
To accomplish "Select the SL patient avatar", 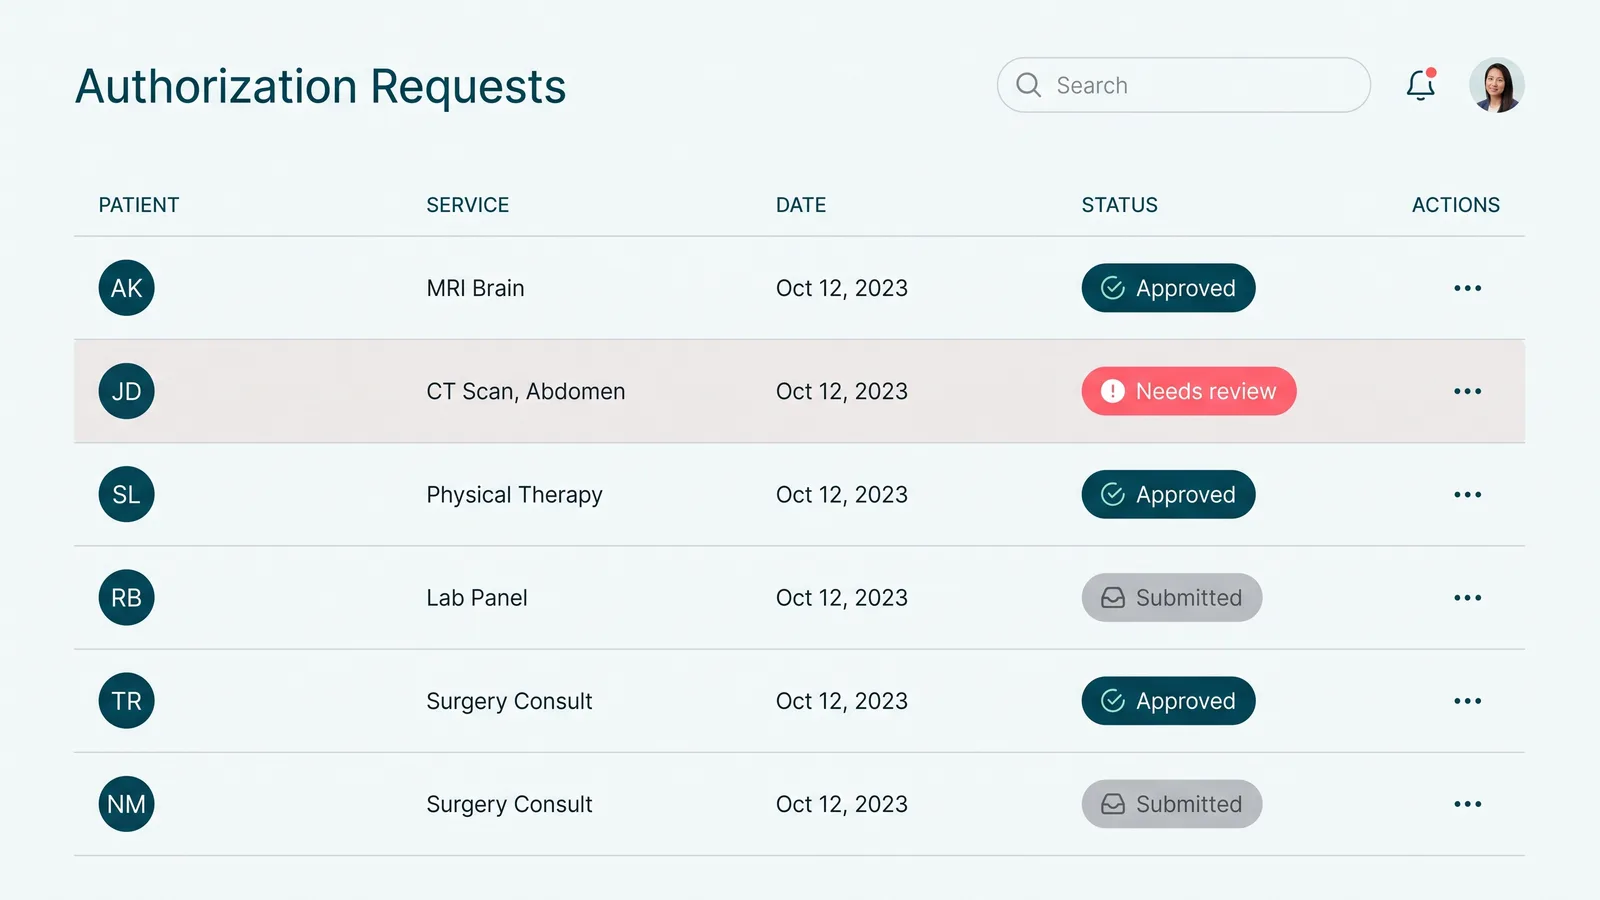I will 126,494.
